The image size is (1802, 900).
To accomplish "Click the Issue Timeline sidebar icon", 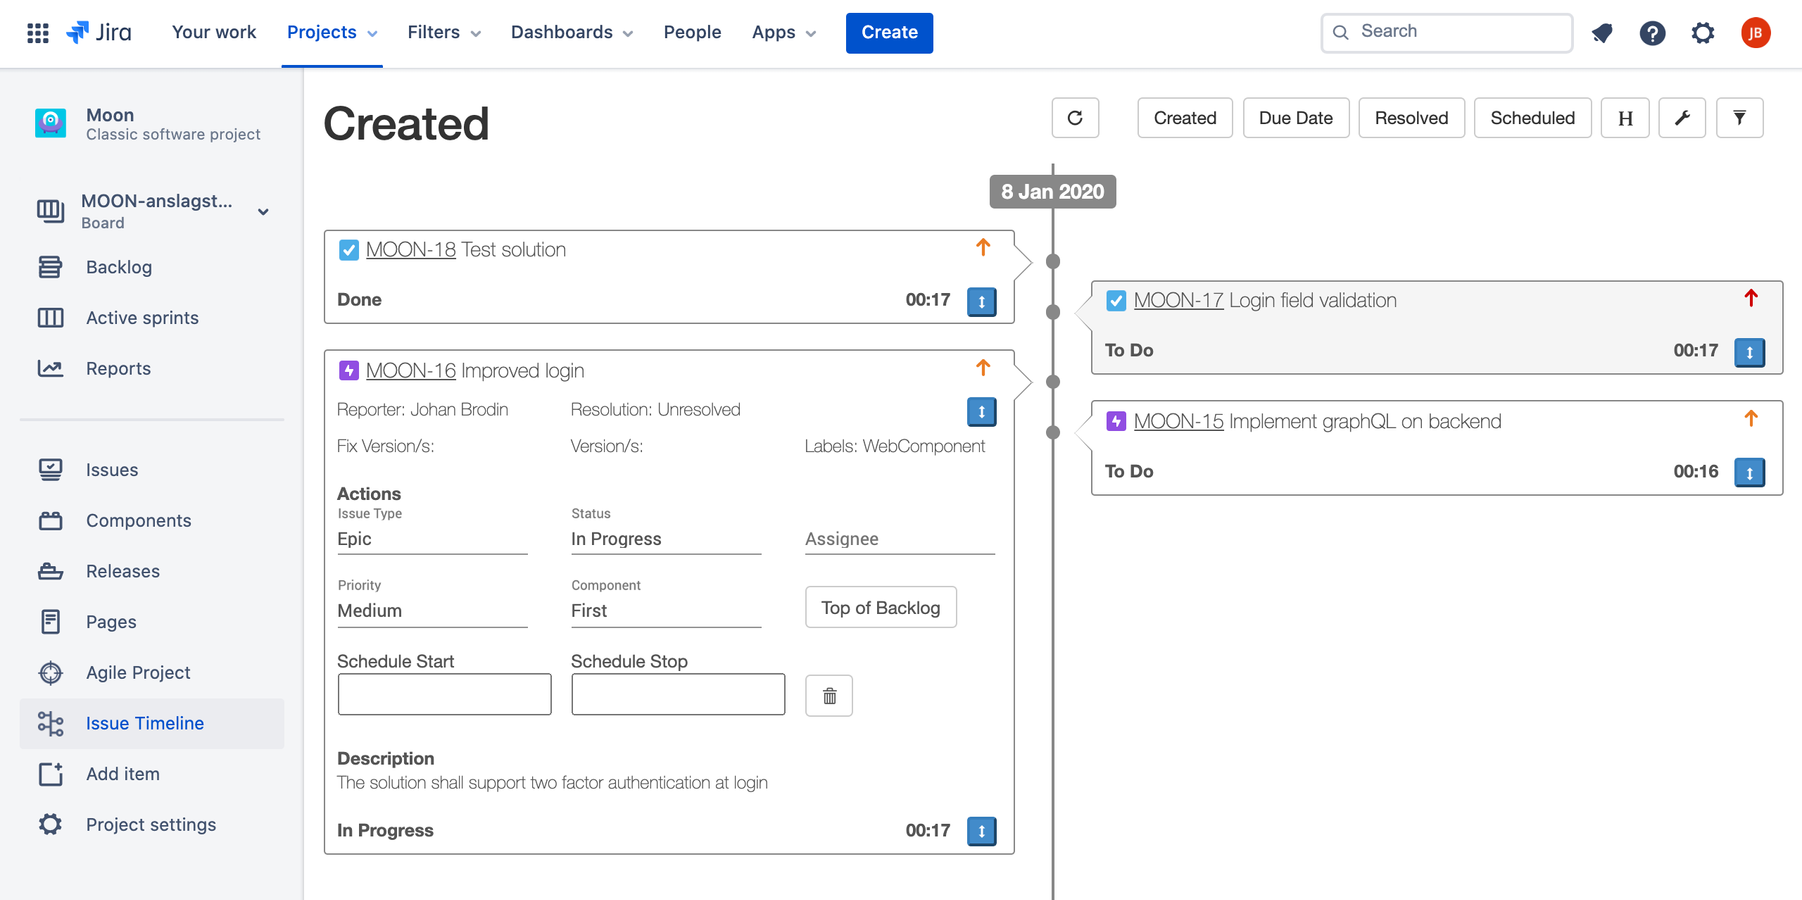I will 50,723.
